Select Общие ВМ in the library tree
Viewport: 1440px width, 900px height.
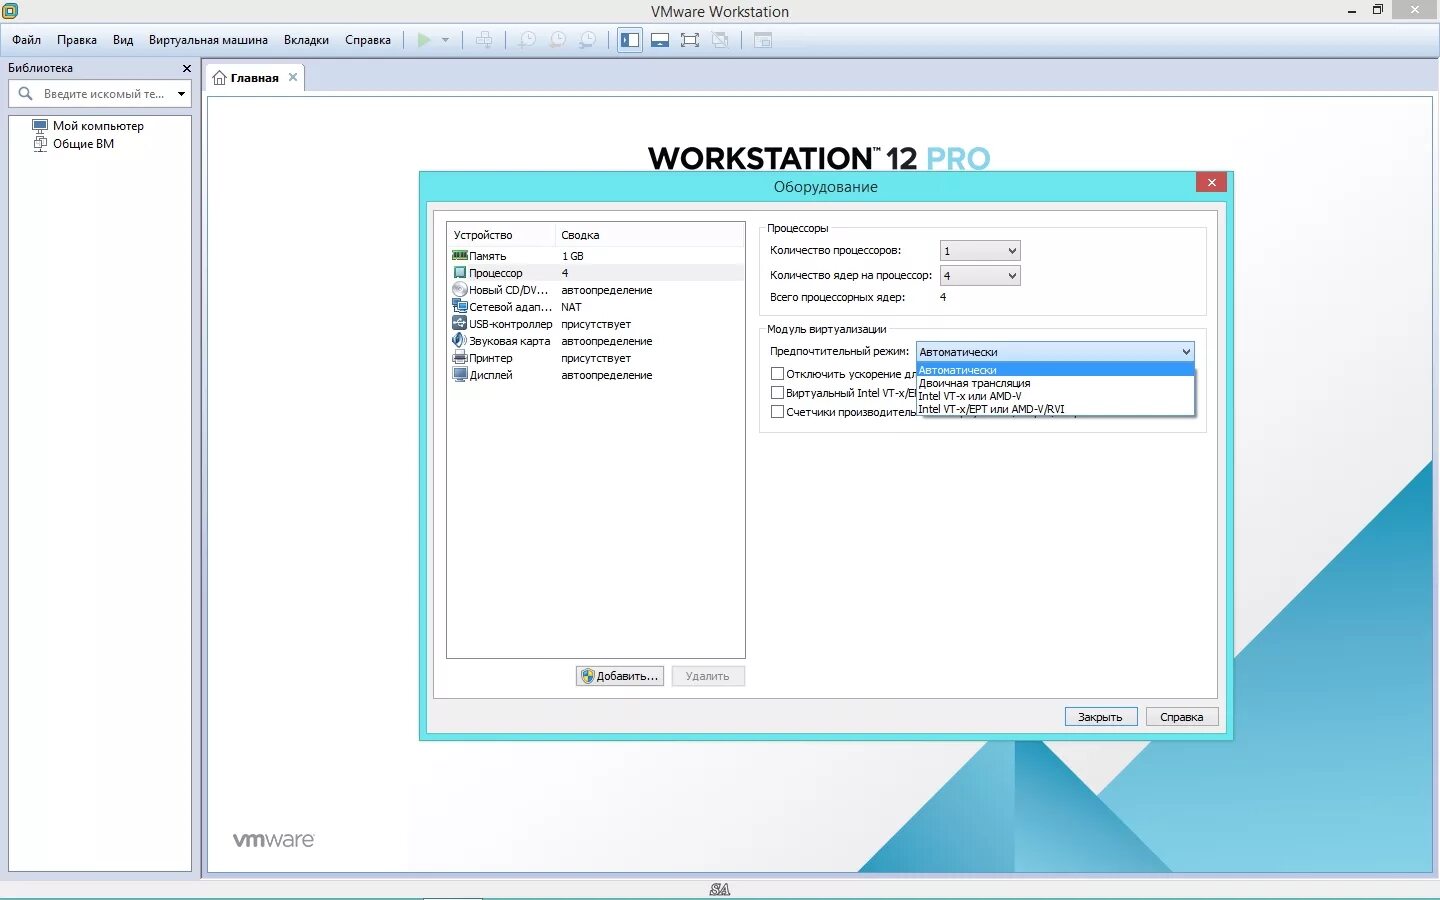point(83,144)
